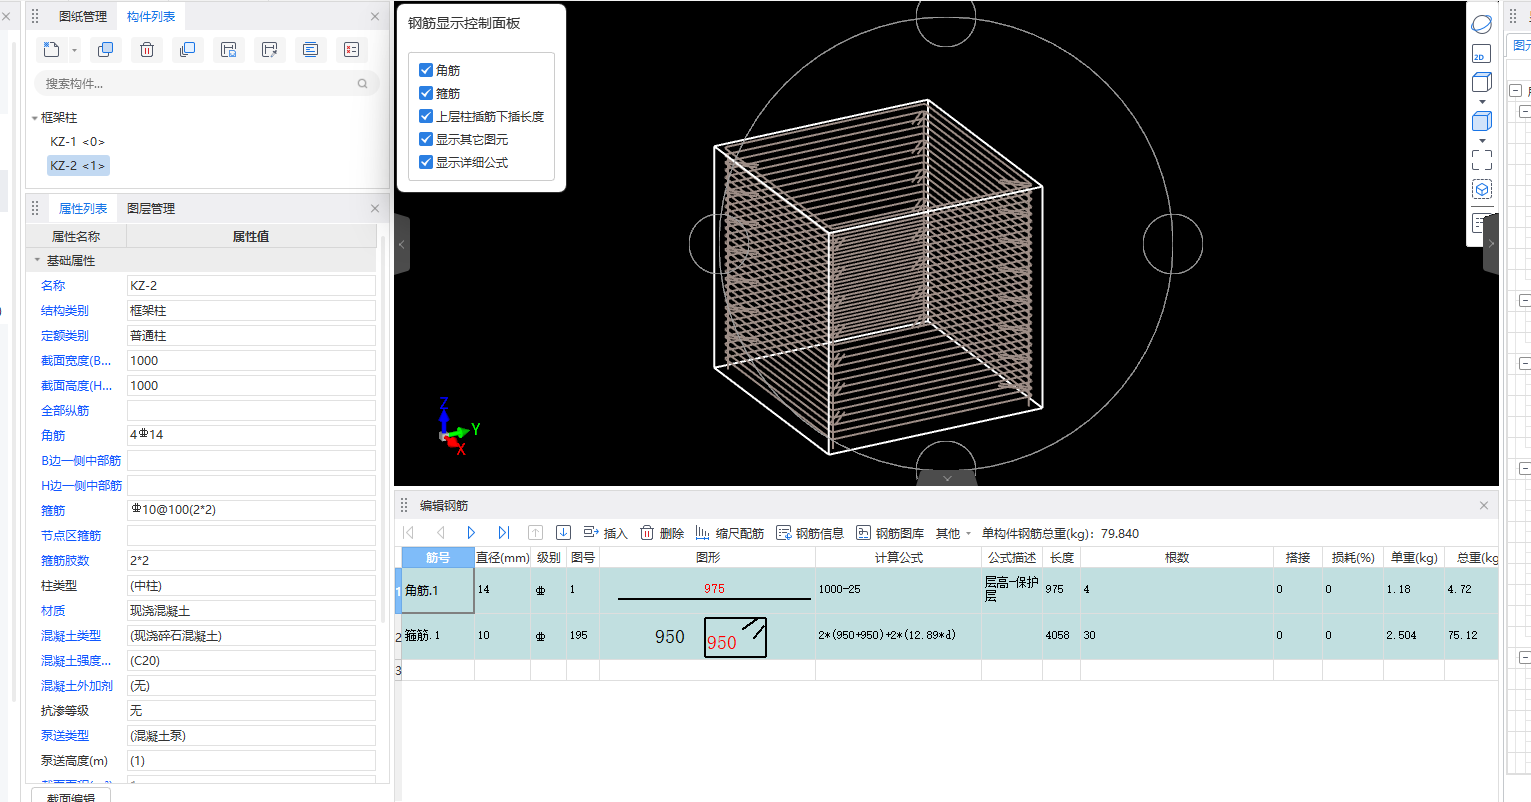Image resolution: width=1531 pixels, height=802 pixels.
Task: Click the 删除 delete button
Action: pyautogui.click(x=662, y=533)
